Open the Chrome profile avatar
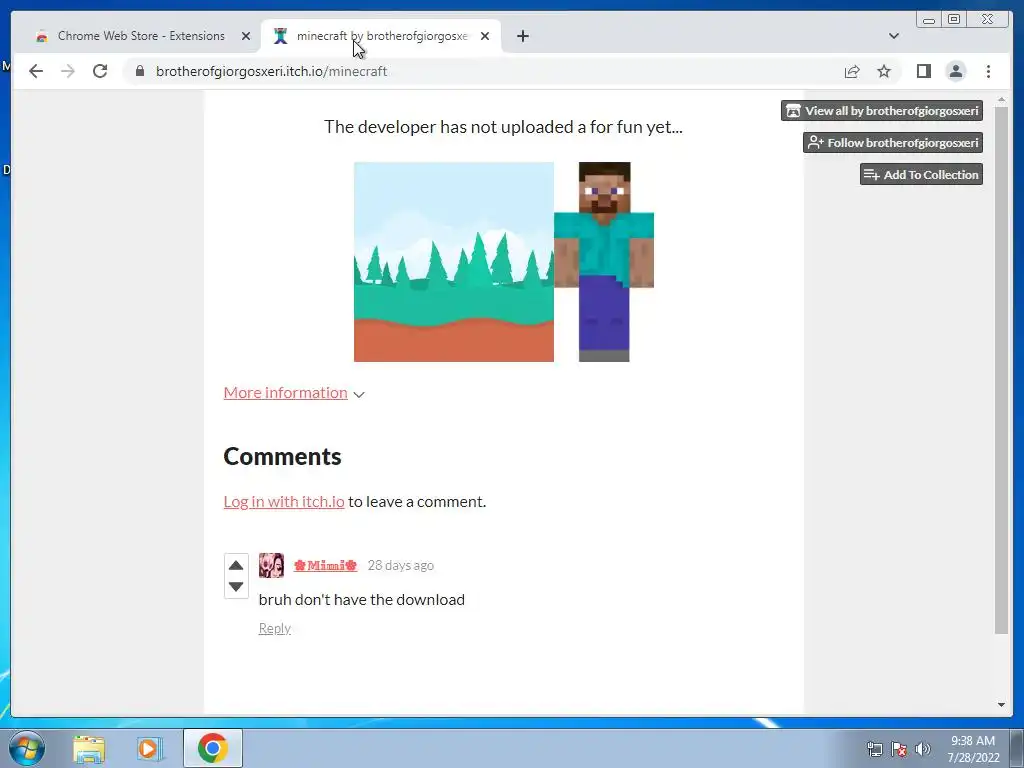 click(955, 71)
